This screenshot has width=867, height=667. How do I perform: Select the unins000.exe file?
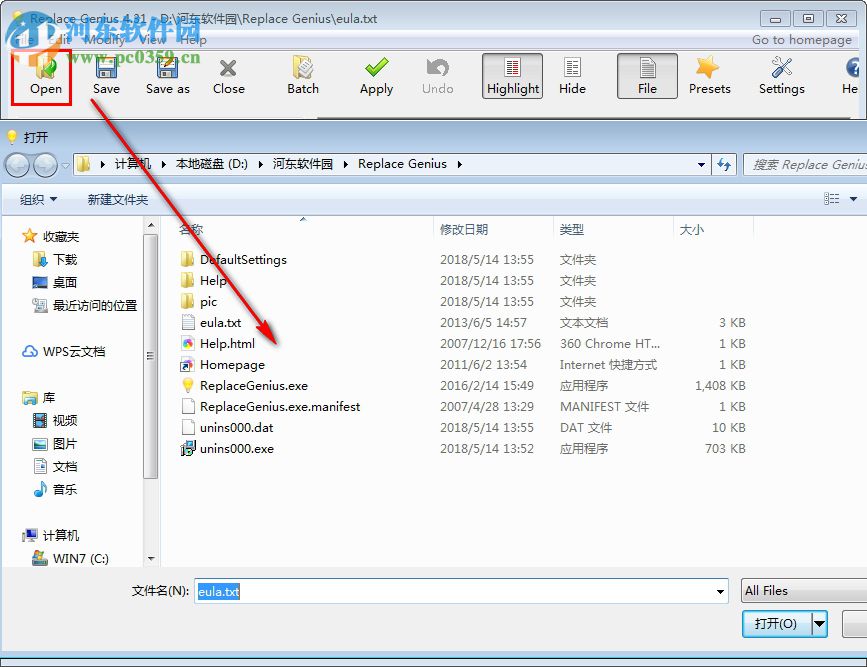[x=237, y=449]
